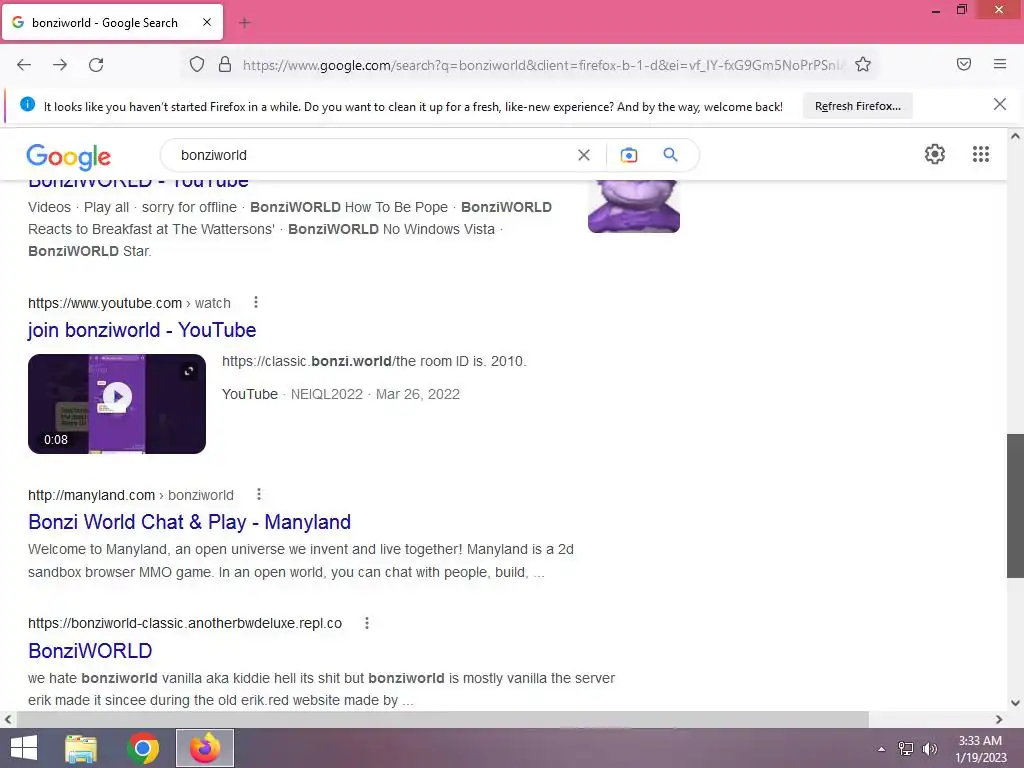
Task: Bookmark this page with the star icon
Action: click(x=863, y=65)
